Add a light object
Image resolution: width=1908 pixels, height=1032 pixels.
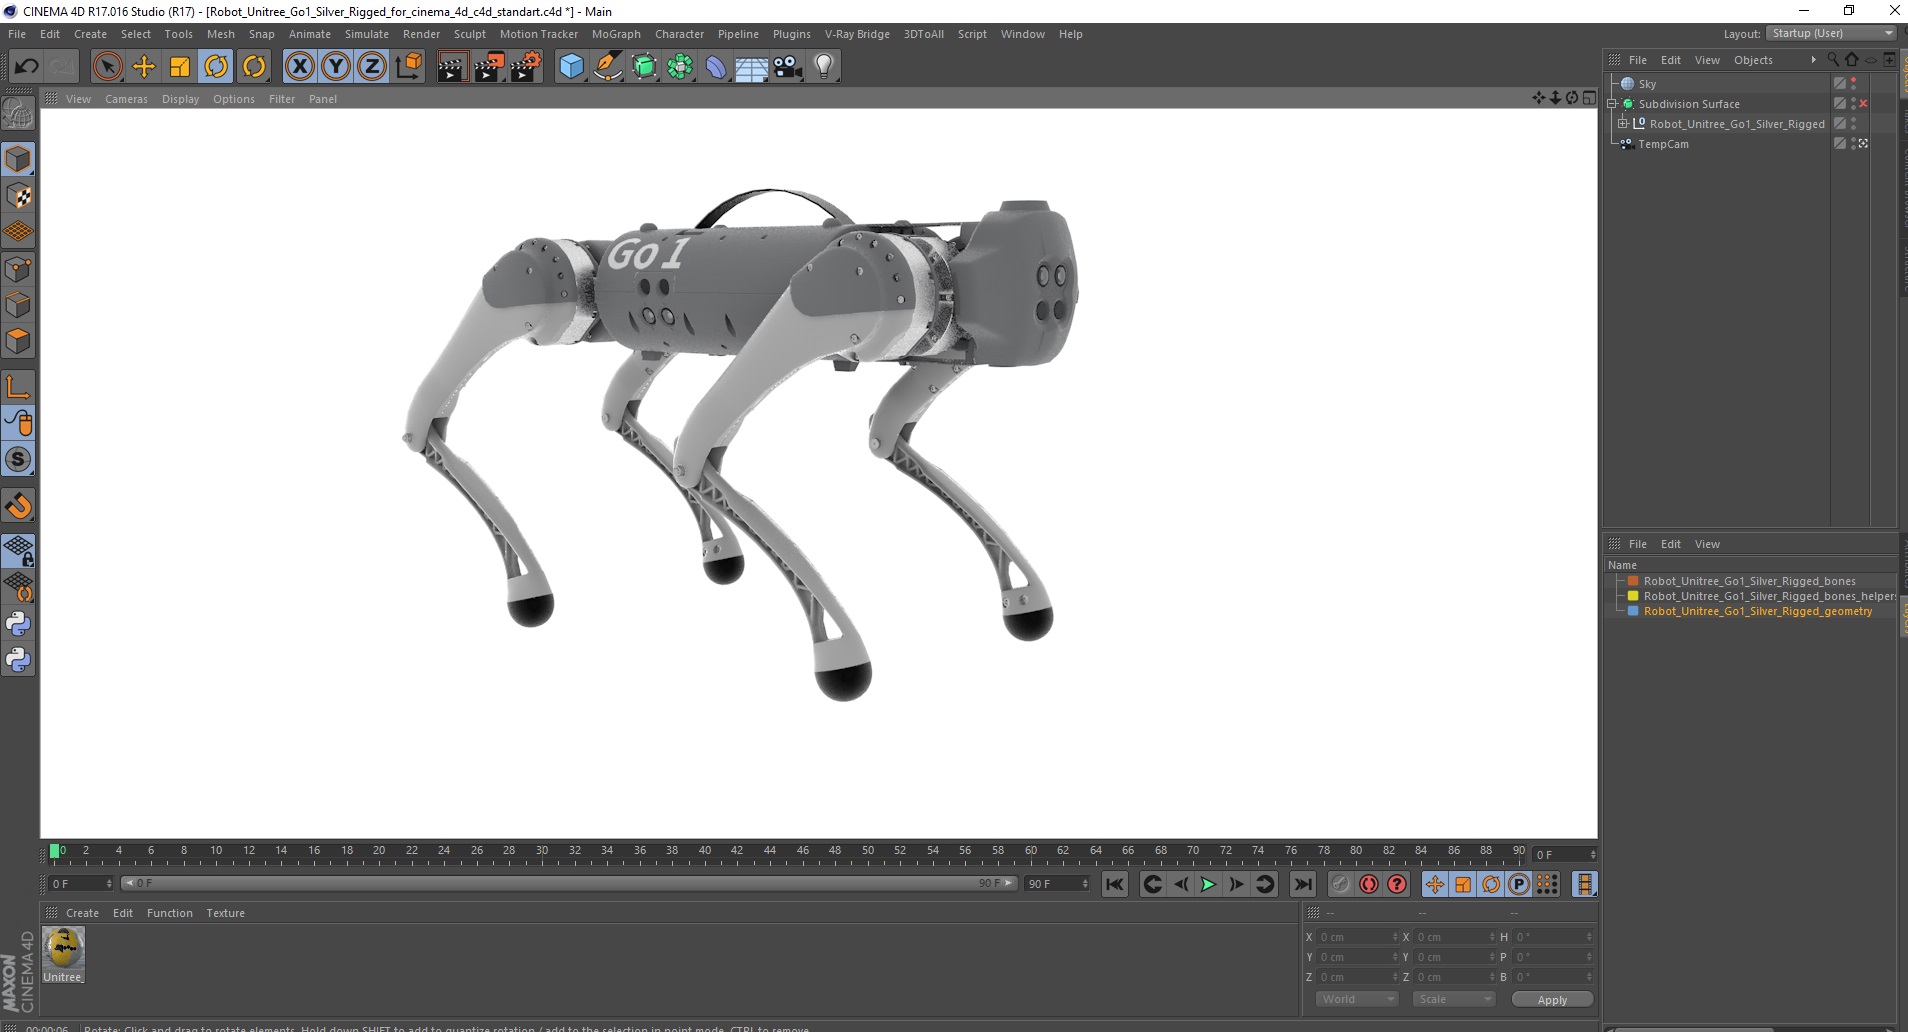pyautogui.click(x=824, y=66)
